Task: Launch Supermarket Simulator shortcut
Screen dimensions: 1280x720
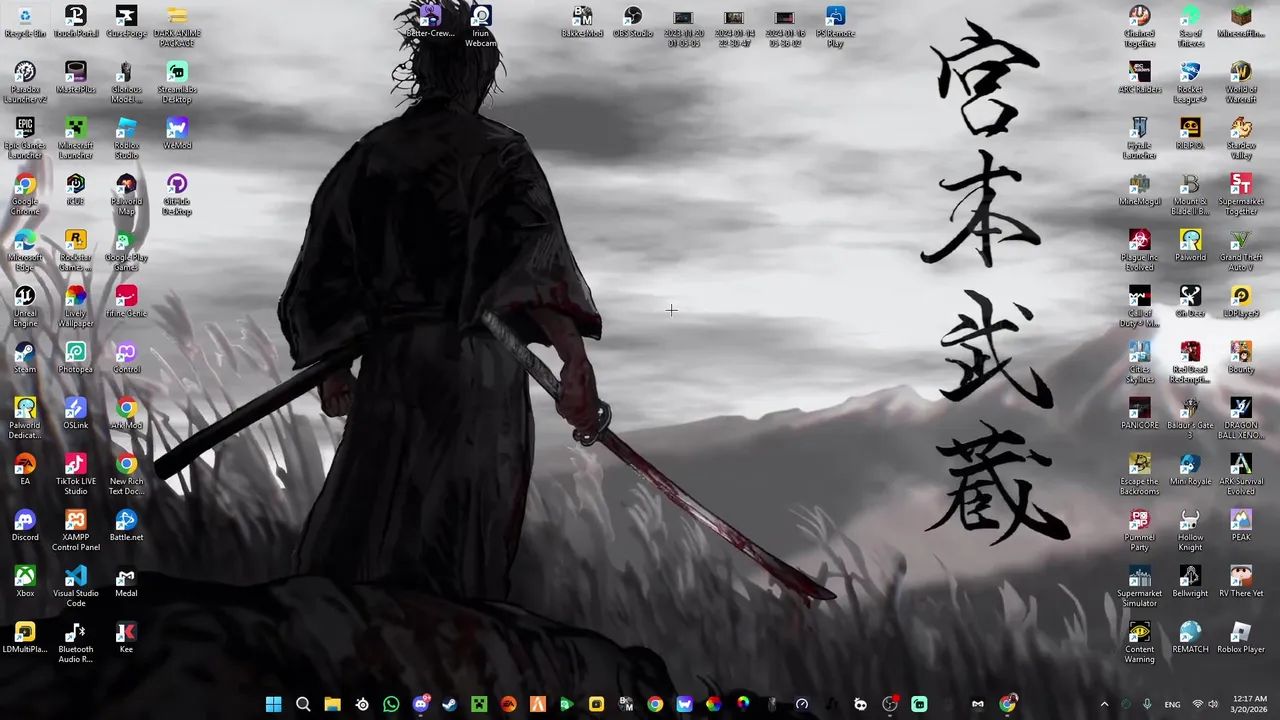Action: [x=1139, y=586]
